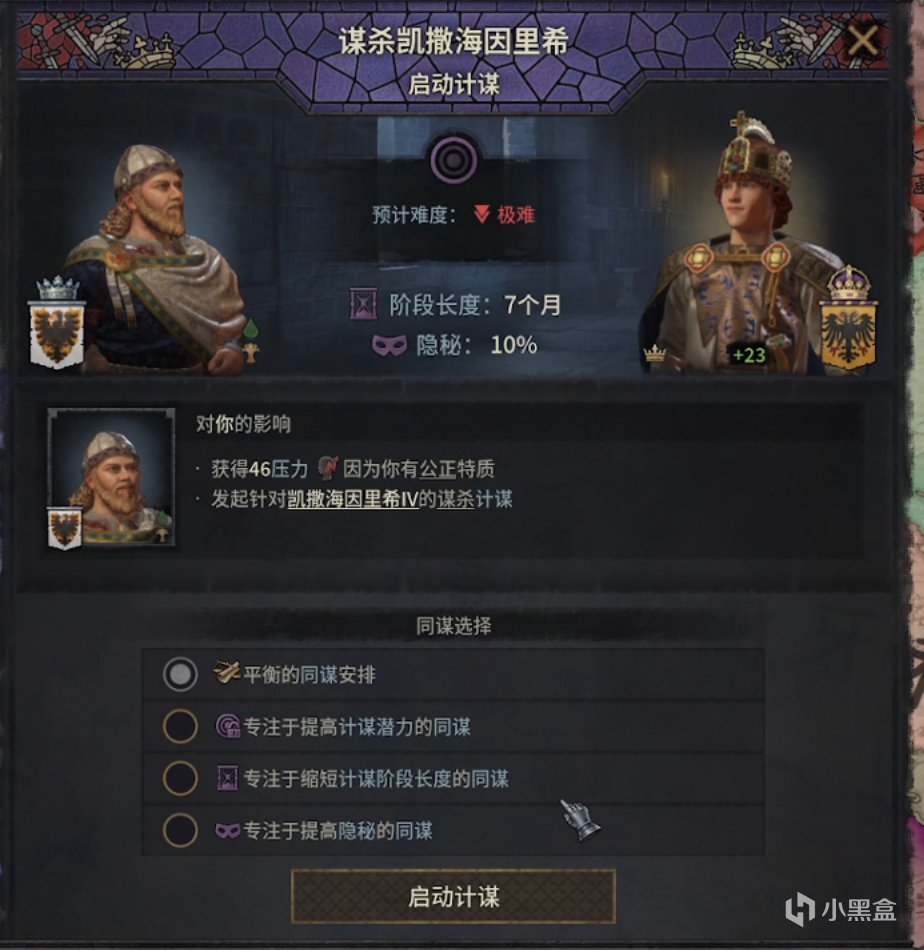This screenshot has width=924, height=950.
Task: Click the purple scheme target icon
Action: pos(454,160)
